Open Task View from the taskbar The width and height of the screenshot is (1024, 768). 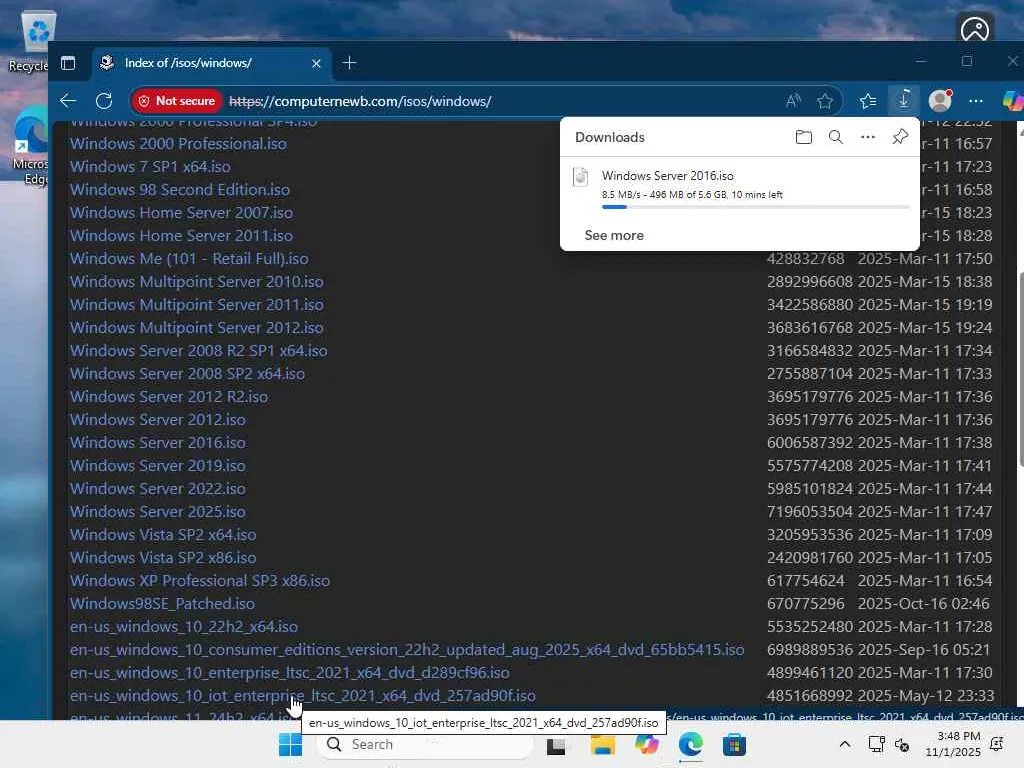pos(556,744)
